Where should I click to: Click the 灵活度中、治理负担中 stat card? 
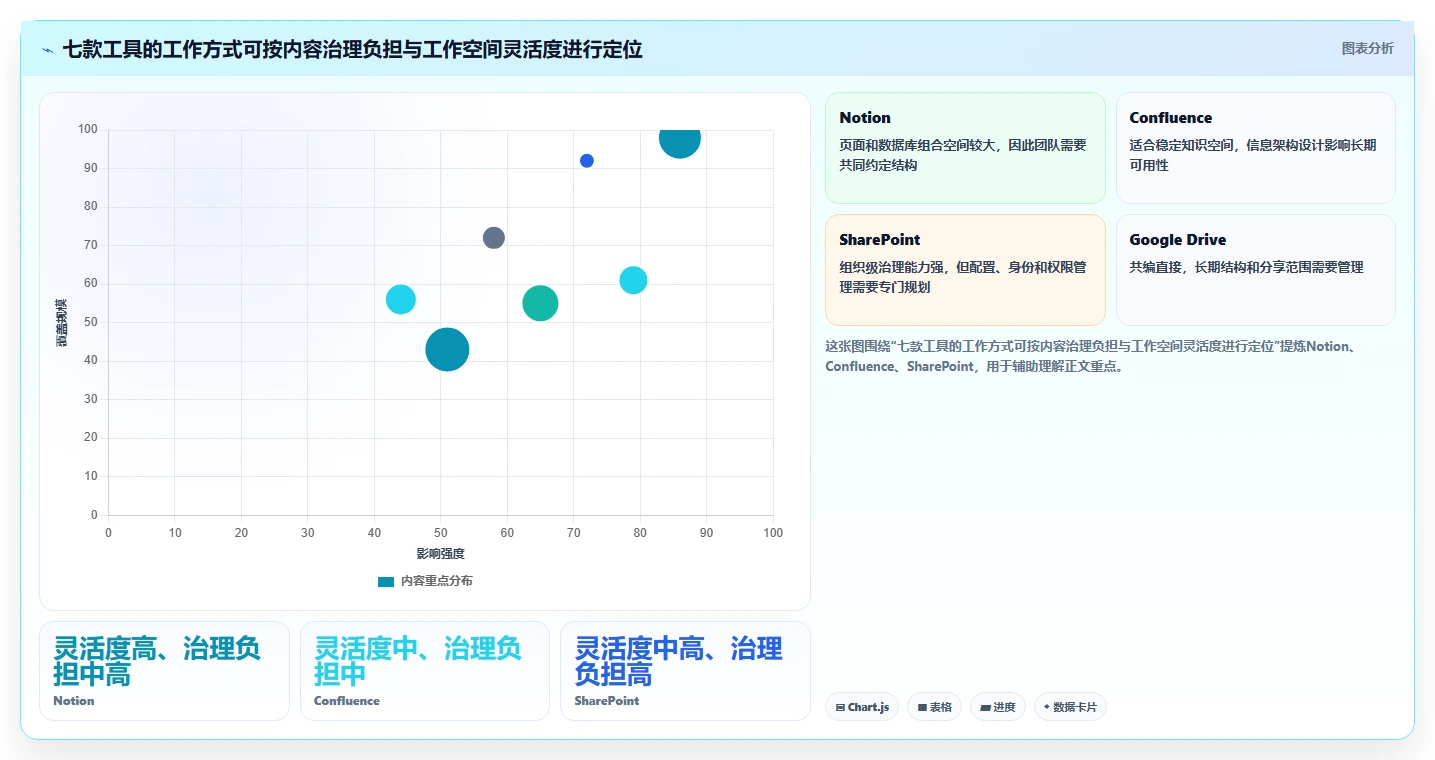tap(425, 671)
